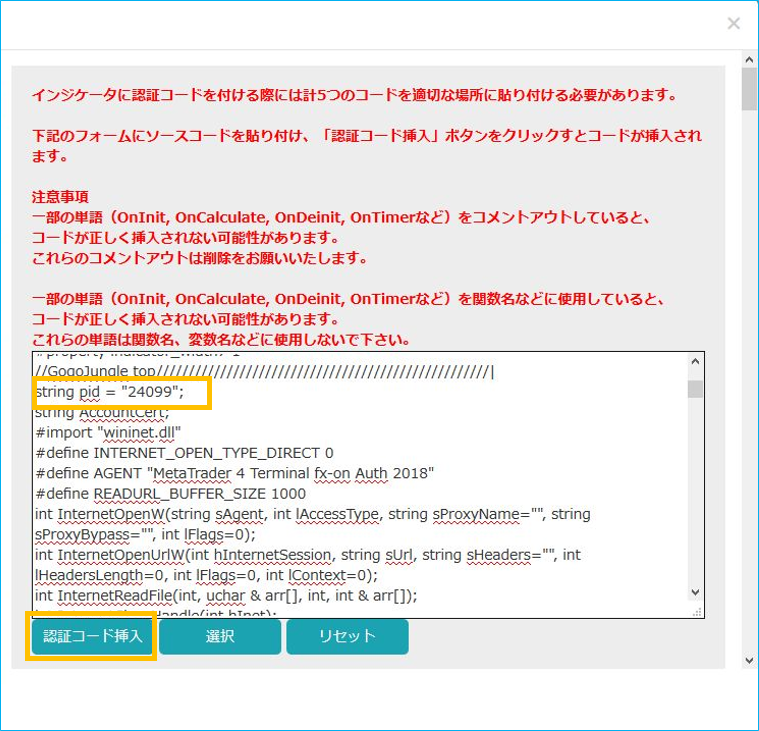Click the dialog scrollbar up arrow
This screenshot has width=759, height=731.
749,60
